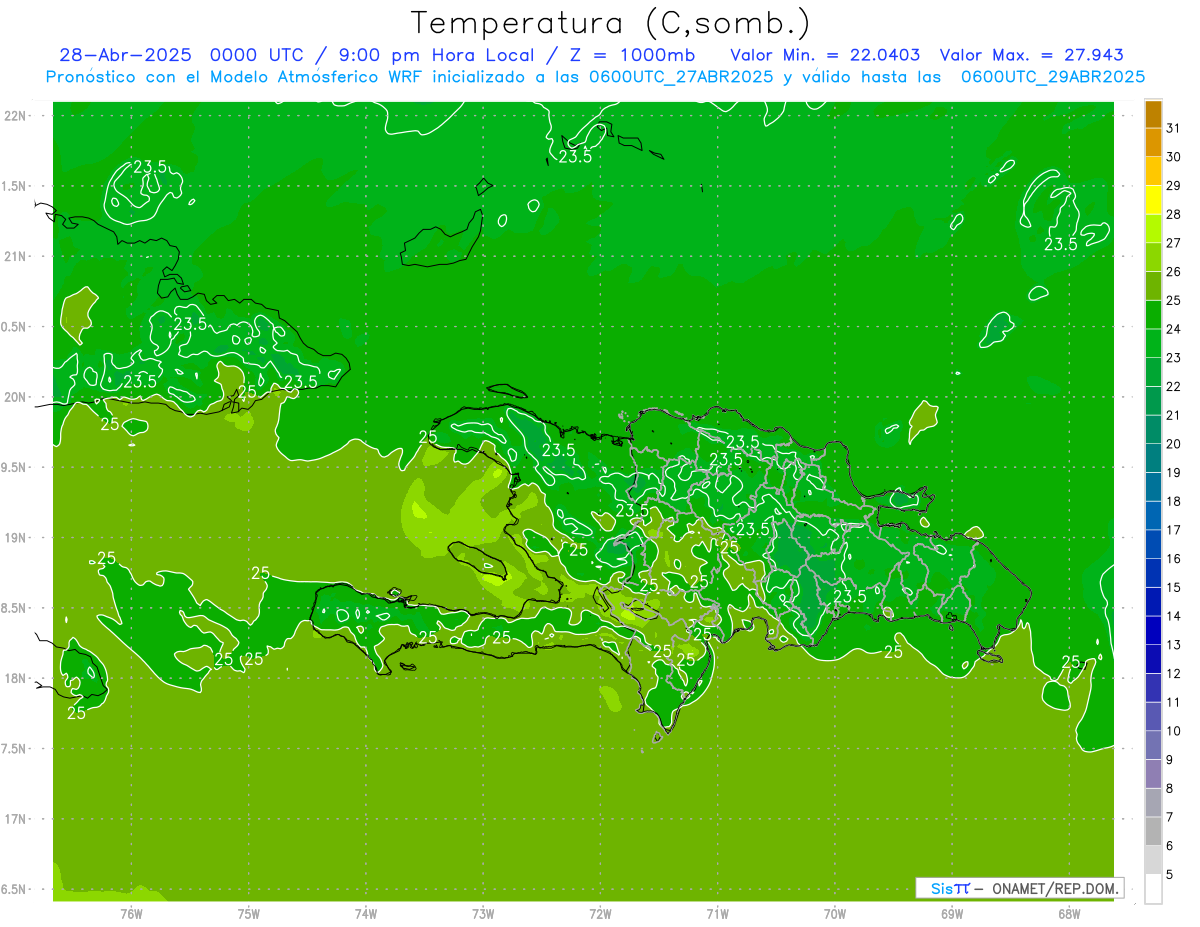The image size is (1200, 927).
Task: Click the "76W" longitude axis label
Action: 130,914
